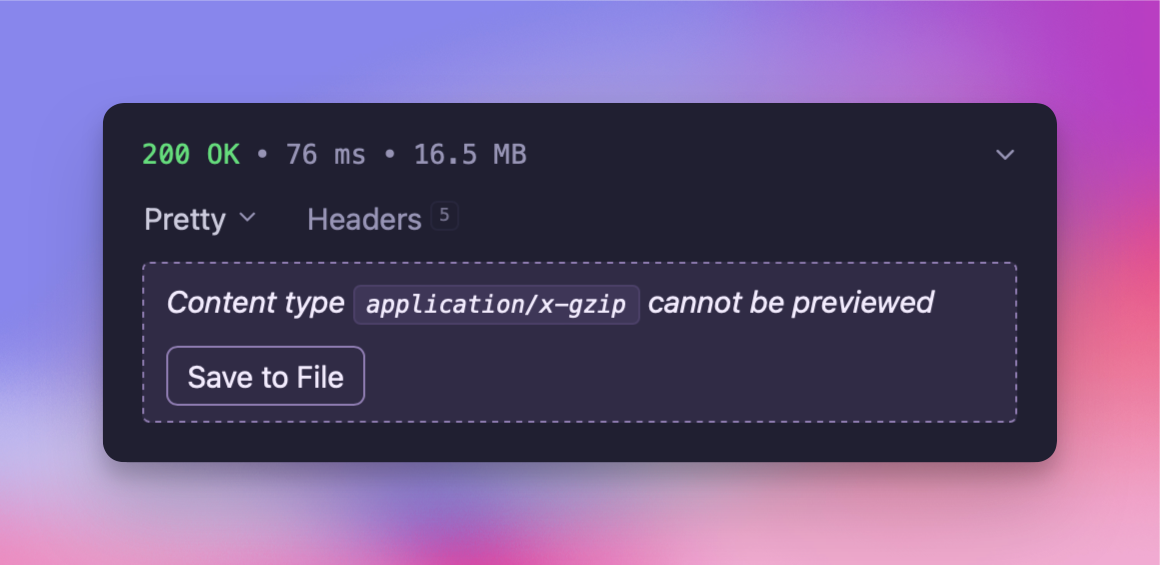Click empty header space between size and chevron
This screenshot has width=1160, height=565.
(x=760, y=155)
